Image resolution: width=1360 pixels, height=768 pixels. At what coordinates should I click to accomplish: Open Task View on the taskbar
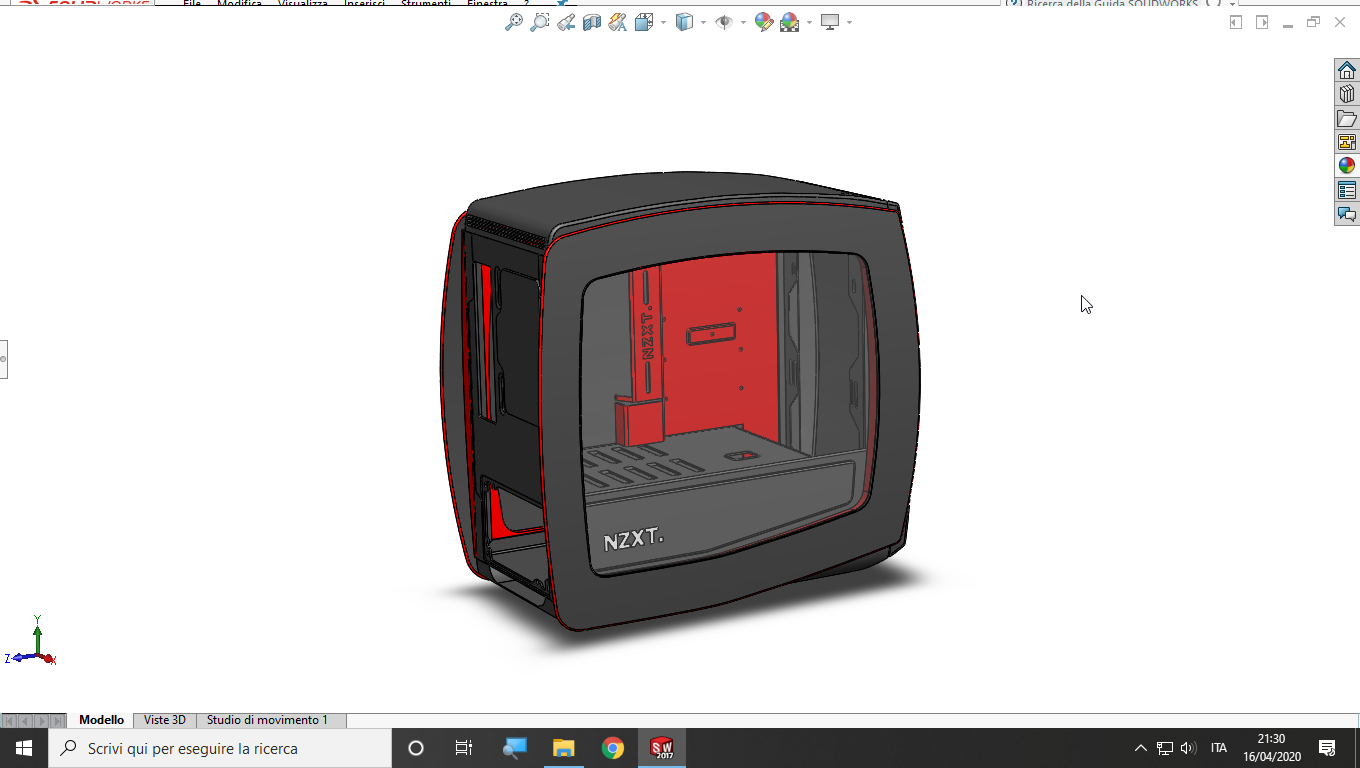pyautogui.click(x=464, y=748)
